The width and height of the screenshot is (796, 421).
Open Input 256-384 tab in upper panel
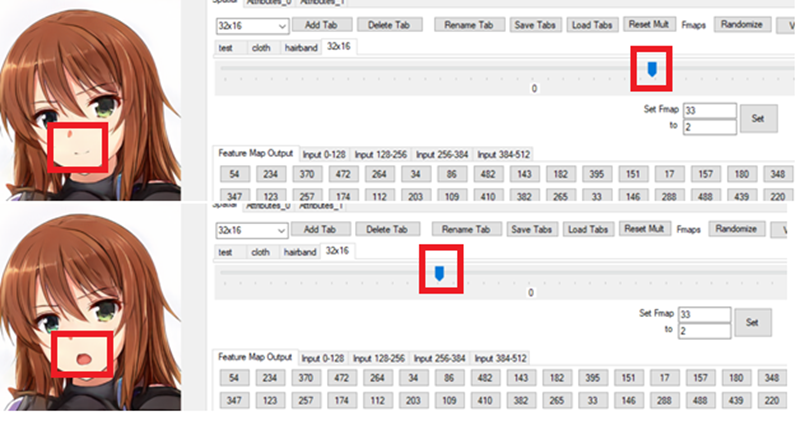coord(442,155)
